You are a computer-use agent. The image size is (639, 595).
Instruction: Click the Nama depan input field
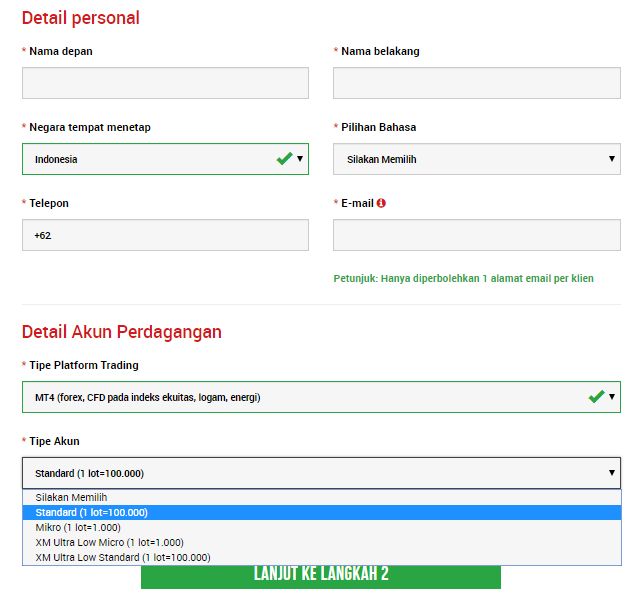[x=165, y=83]
